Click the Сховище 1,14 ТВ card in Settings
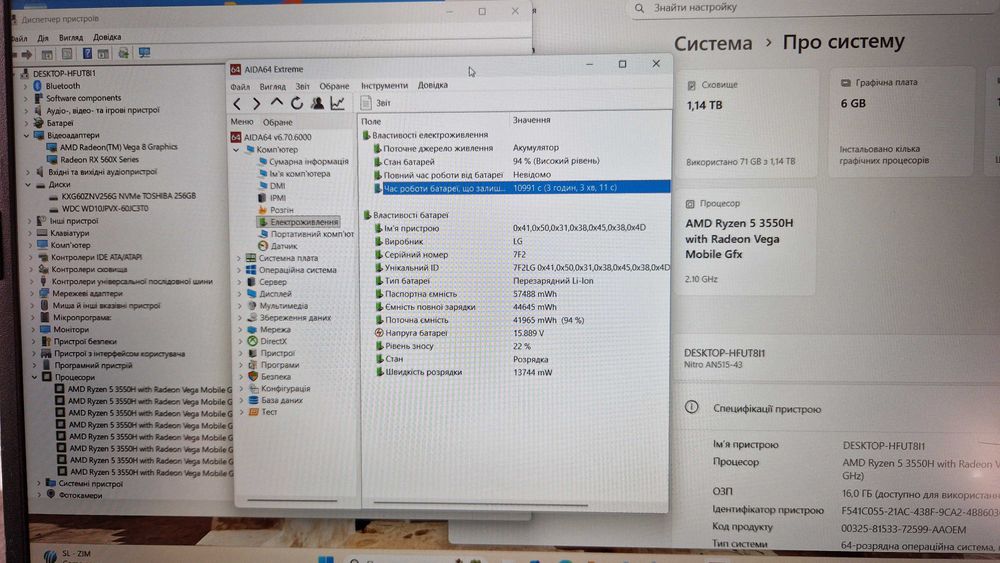The height and width of the screenshot is (563, 1000). pos(747,122)
